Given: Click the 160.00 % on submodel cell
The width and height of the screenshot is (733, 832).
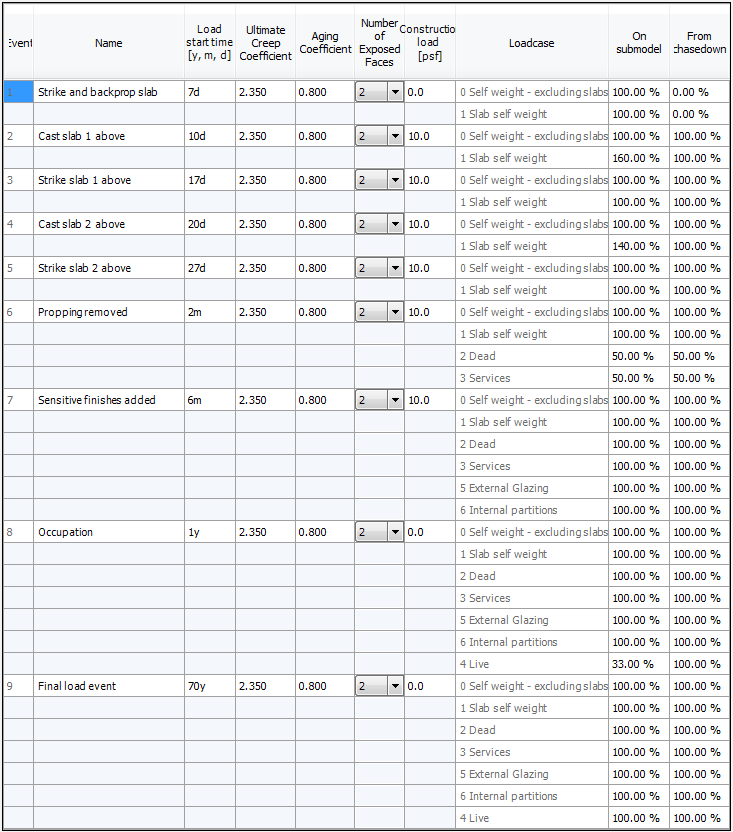Looking at the screenshot, I should click(639, 158).
